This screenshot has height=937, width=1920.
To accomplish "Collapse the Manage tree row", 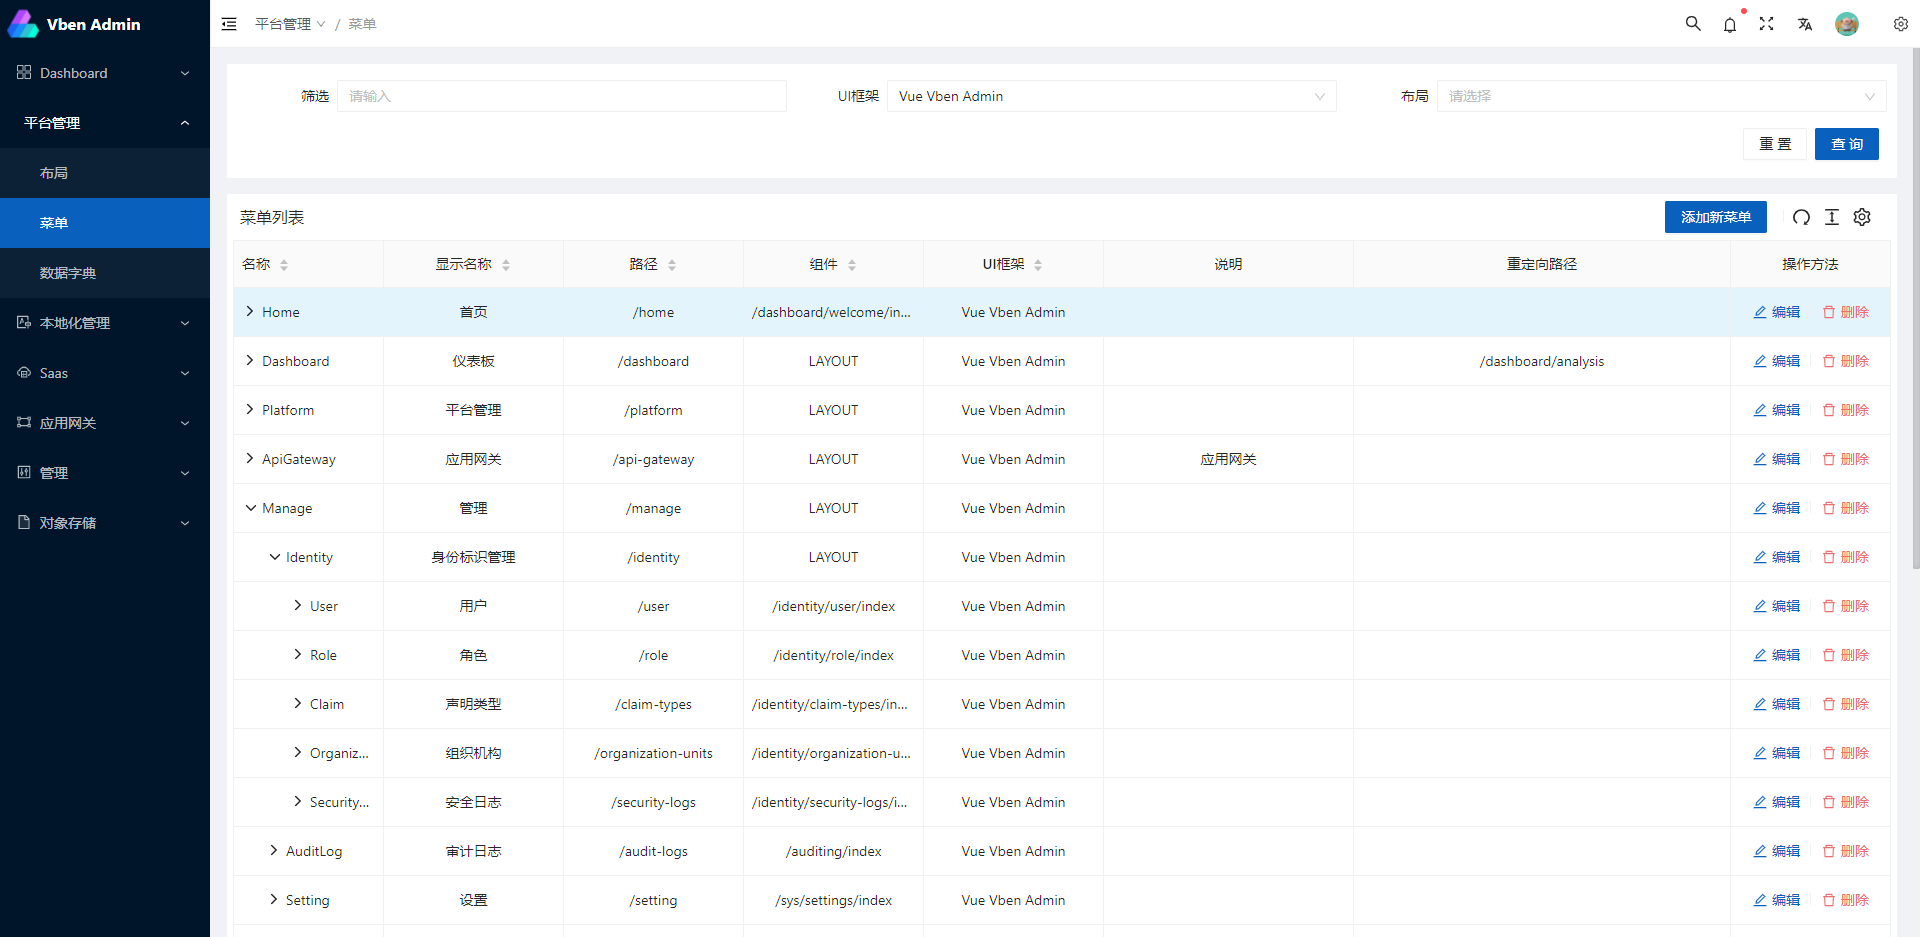I will click(250, 508).
